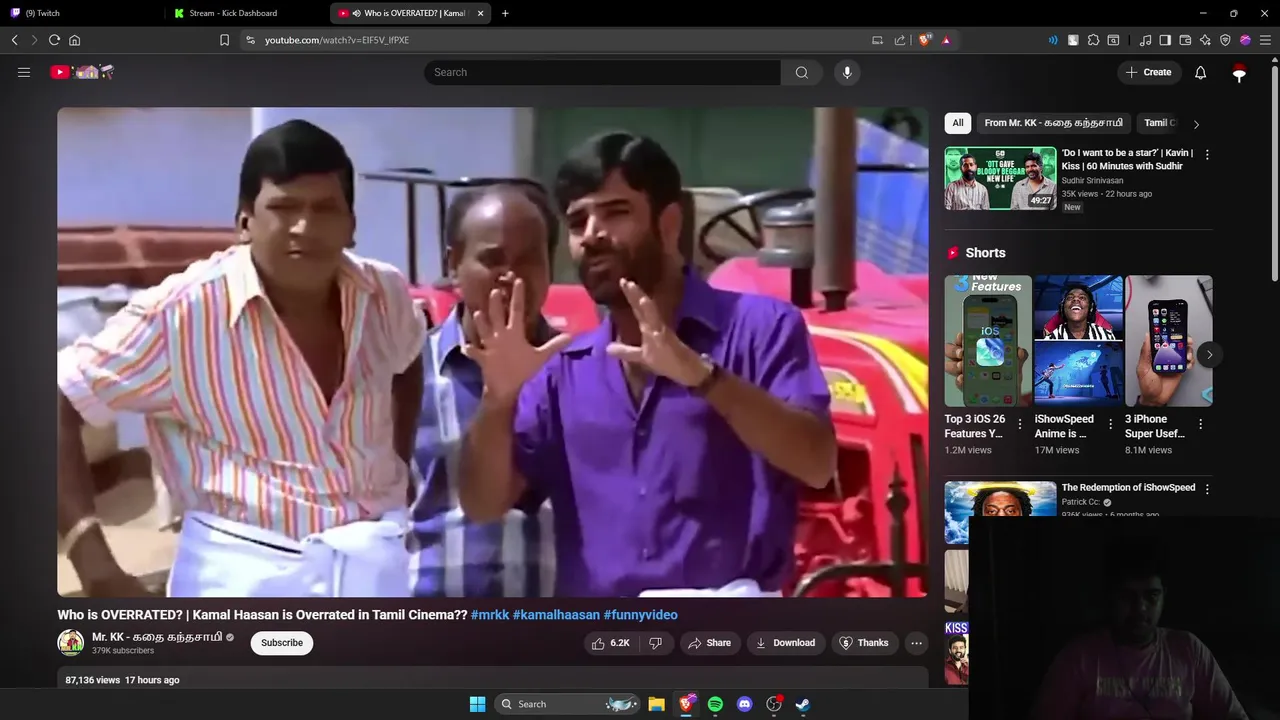Open more actions menu beside Thanks
This screenshot has width=1280, height=720.
click(x=916, y=643)
